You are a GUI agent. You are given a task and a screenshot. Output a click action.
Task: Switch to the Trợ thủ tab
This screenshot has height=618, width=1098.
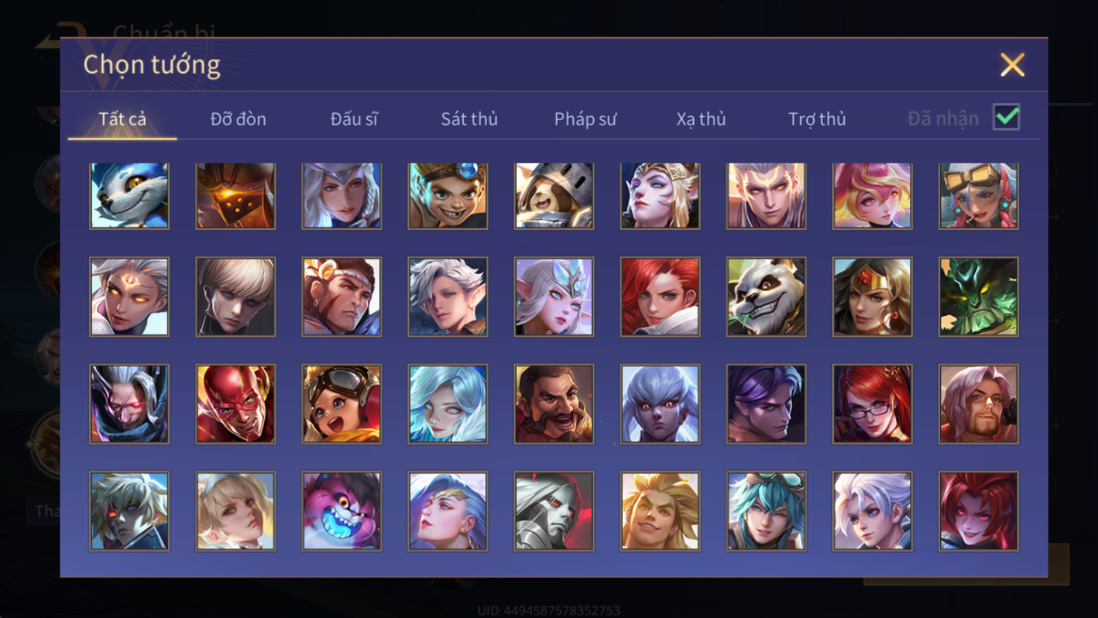point(817,119)
